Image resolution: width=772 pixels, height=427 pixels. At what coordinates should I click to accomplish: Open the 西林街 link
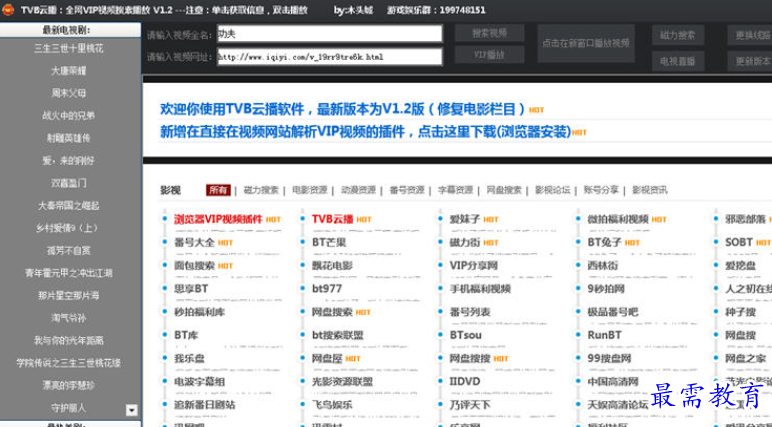603,265
